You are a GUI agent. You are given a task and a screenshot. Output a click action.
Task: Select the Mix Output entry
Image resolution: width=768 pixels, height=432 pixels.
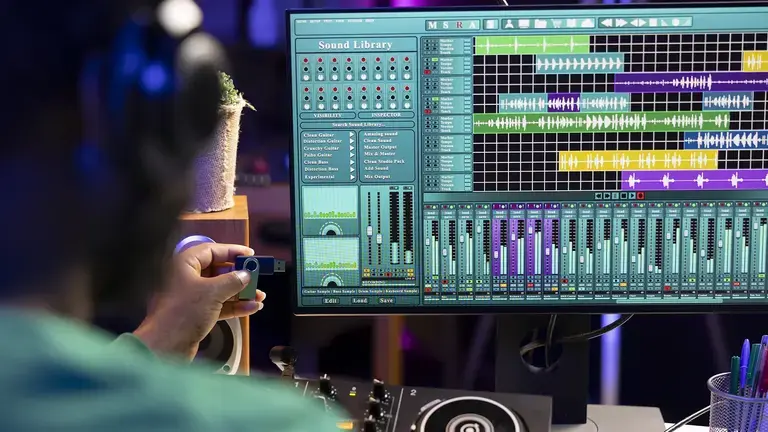coord(377,176)
